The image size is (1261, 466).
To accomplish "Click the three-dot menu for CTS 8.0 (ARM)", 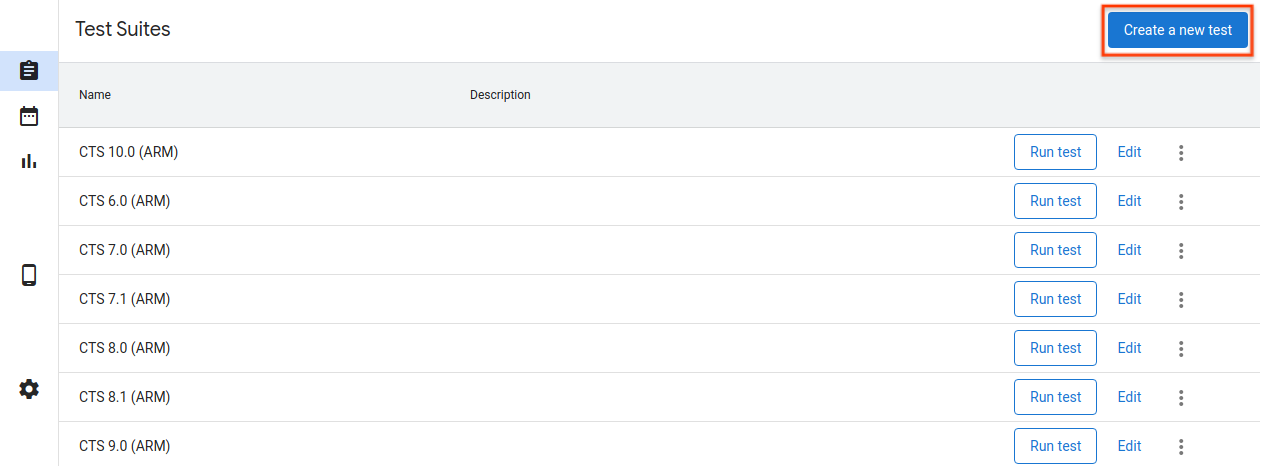I will point(1181,349).
